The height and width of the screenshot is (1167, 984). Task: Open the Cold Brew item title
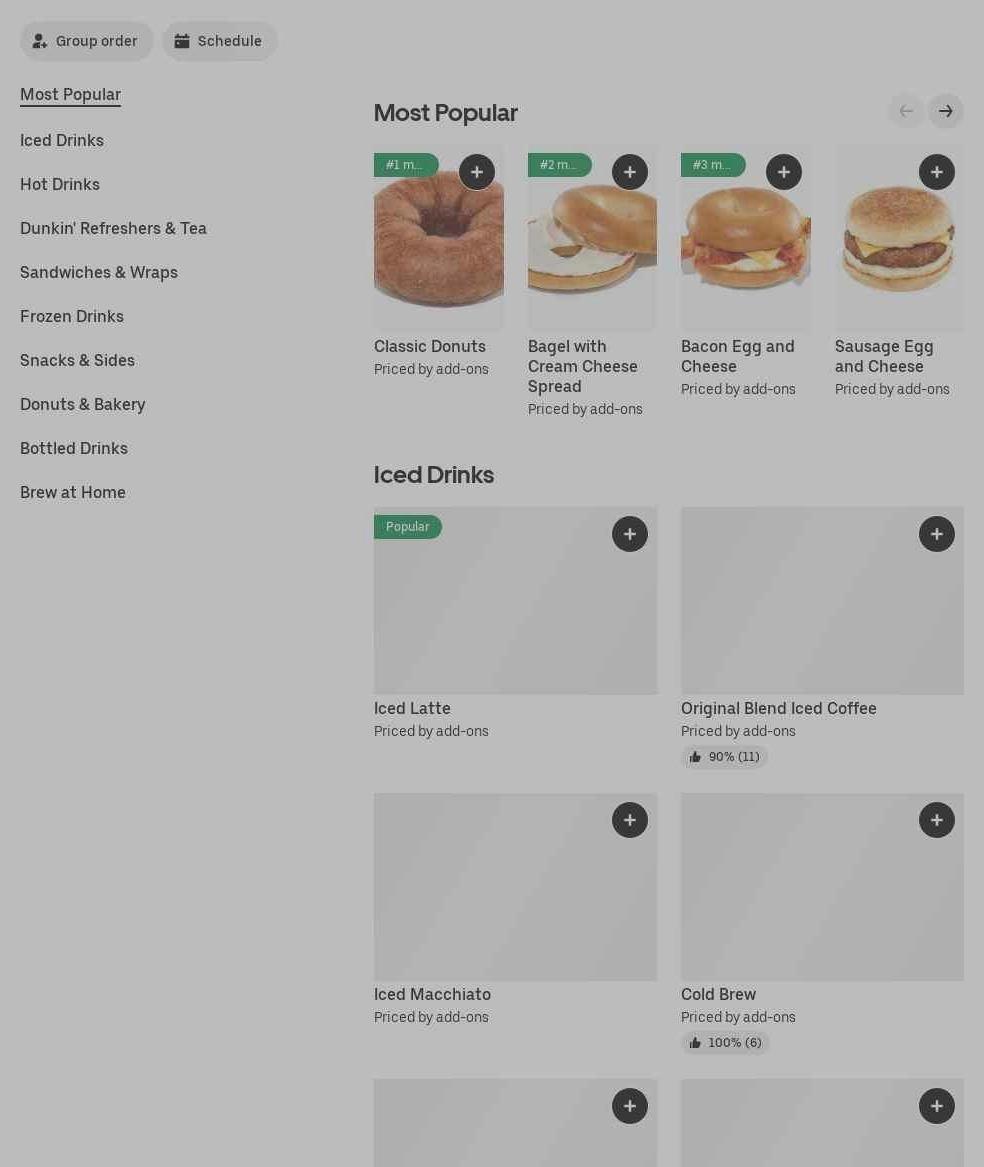[718, 994]
